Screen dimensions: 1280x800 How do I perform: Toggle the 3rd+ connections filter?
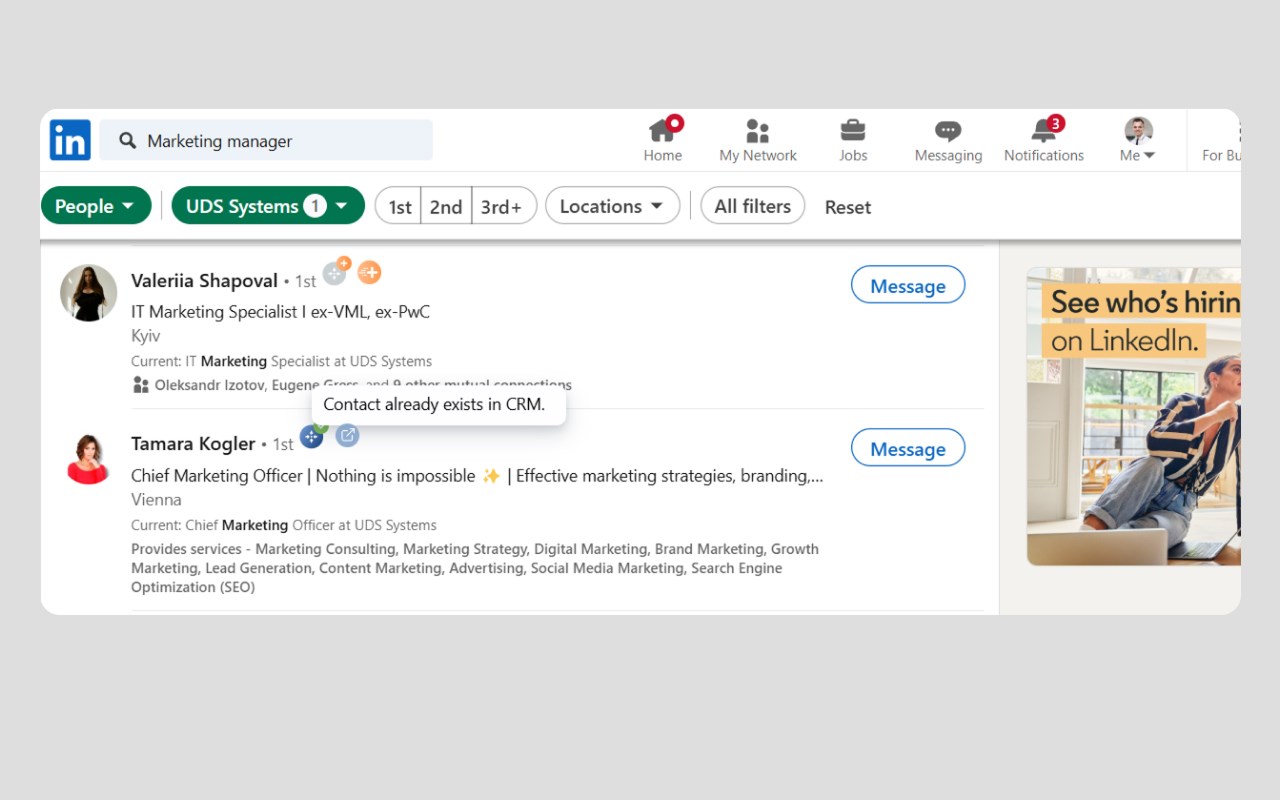[x=503, y=206]
